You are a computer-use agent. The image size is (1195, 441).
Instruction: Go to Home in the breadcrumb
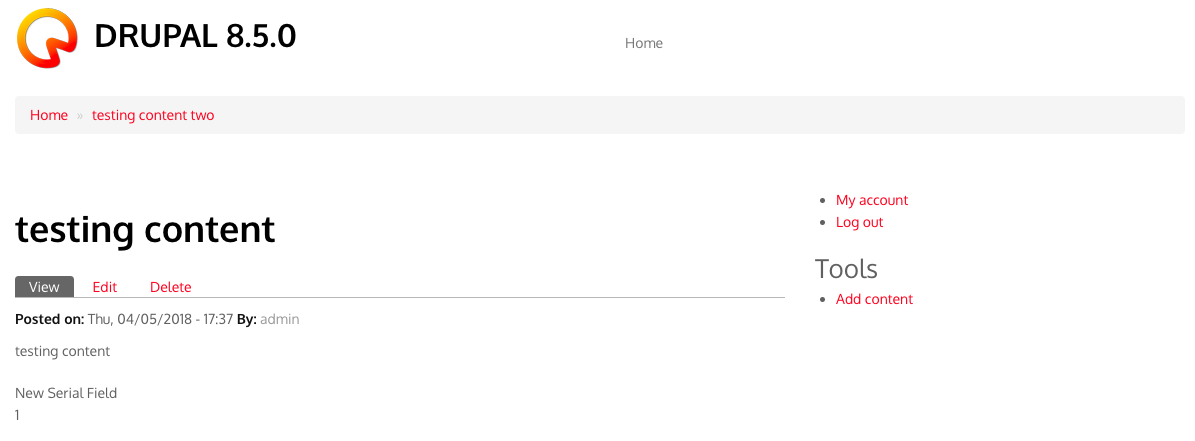coord(49,115)
